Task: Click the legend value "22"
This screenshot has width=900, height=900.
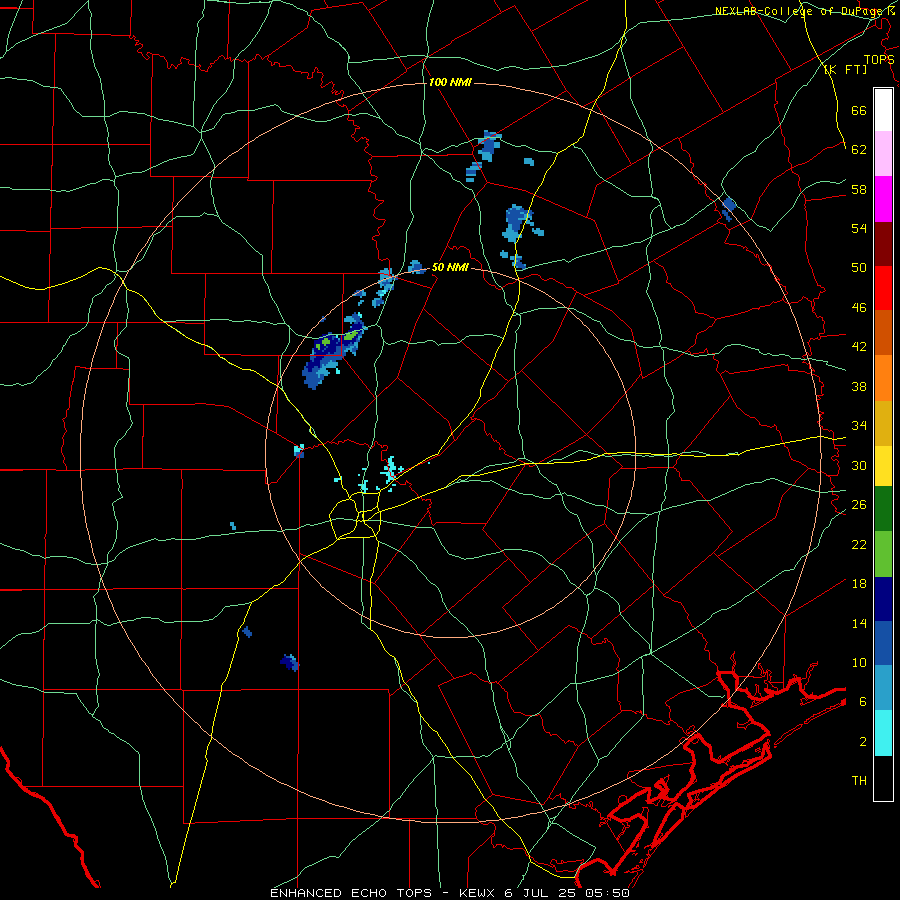Action: point(859,544)
